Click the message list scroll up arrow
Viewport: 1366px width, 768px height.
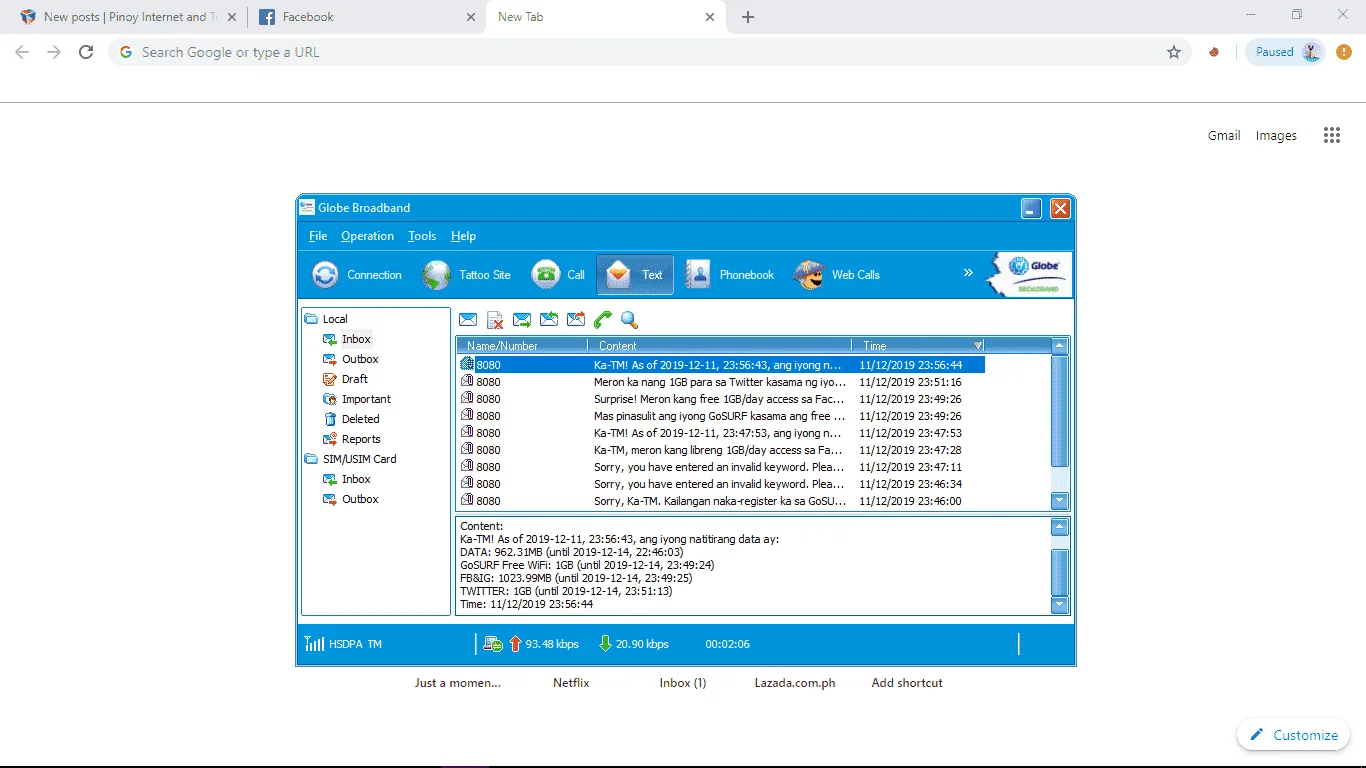click(x=1060, y=346)
